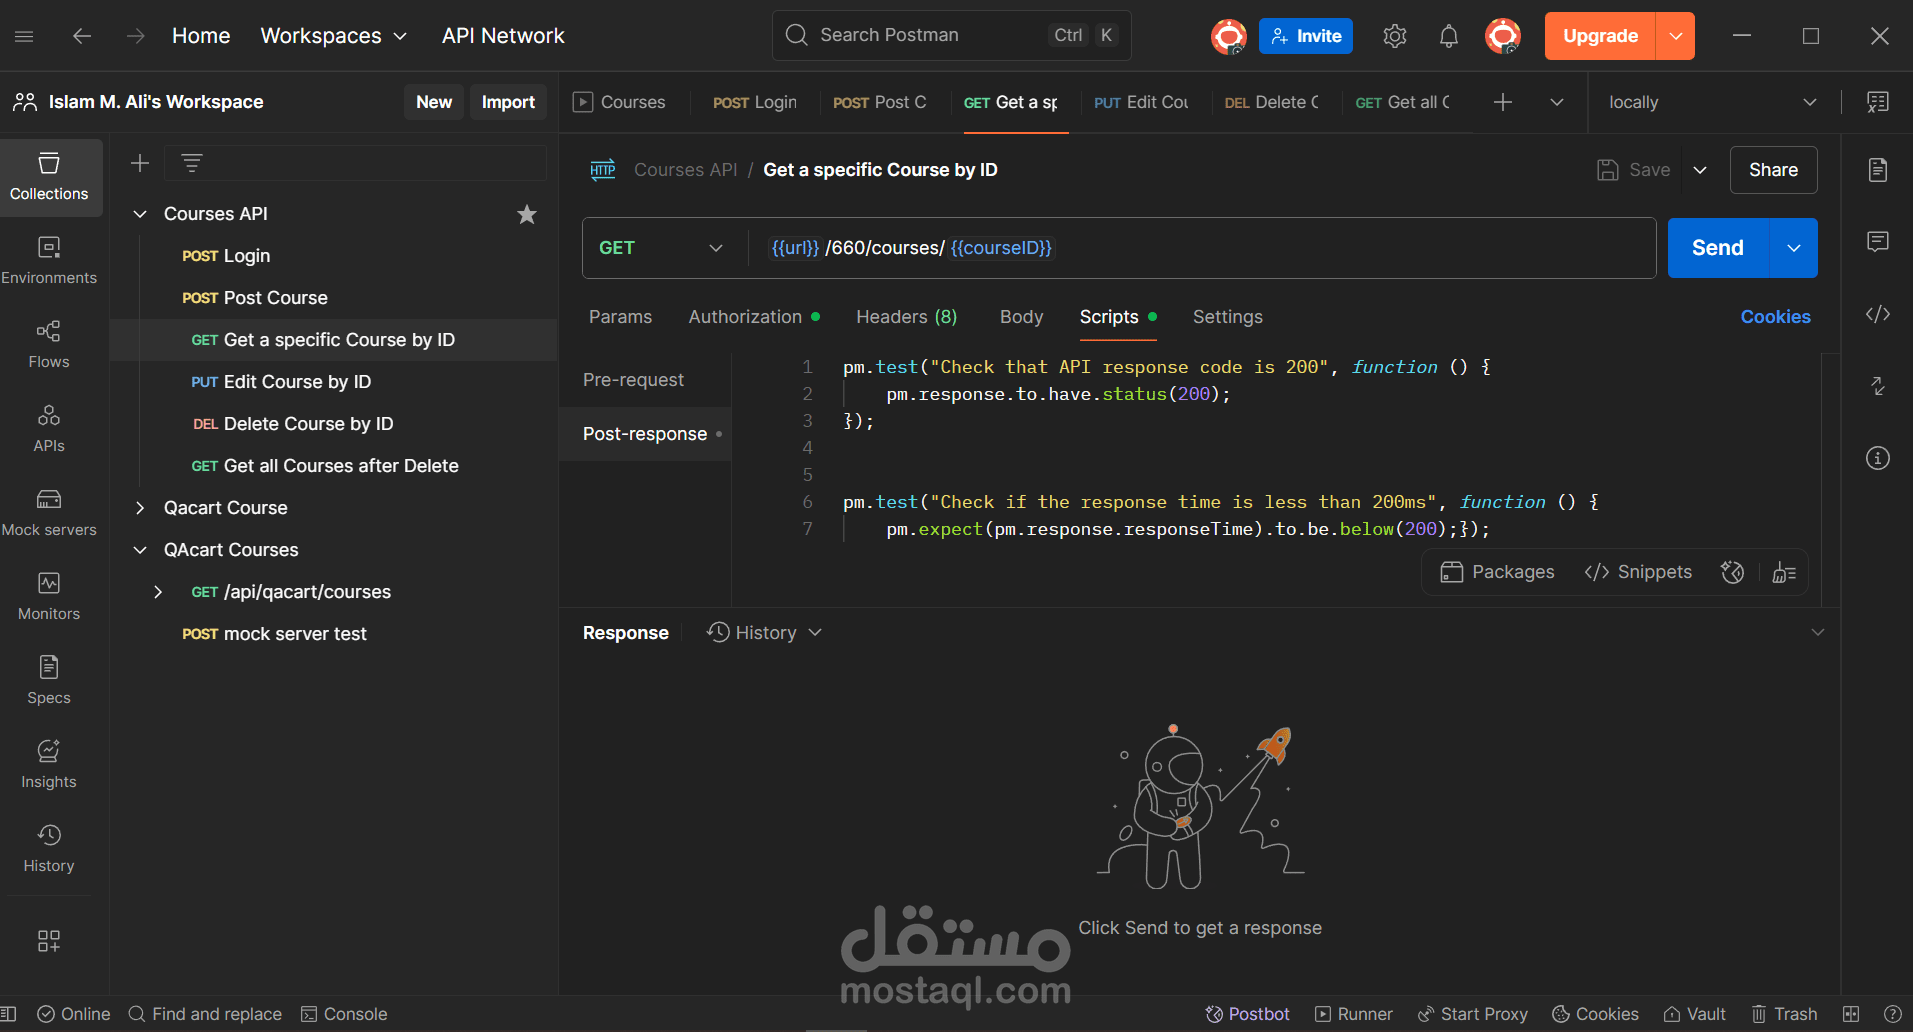This screenshot has height=1032, width=1913.
Task: Open the POST Login request tab
Action: click(755, 102)
